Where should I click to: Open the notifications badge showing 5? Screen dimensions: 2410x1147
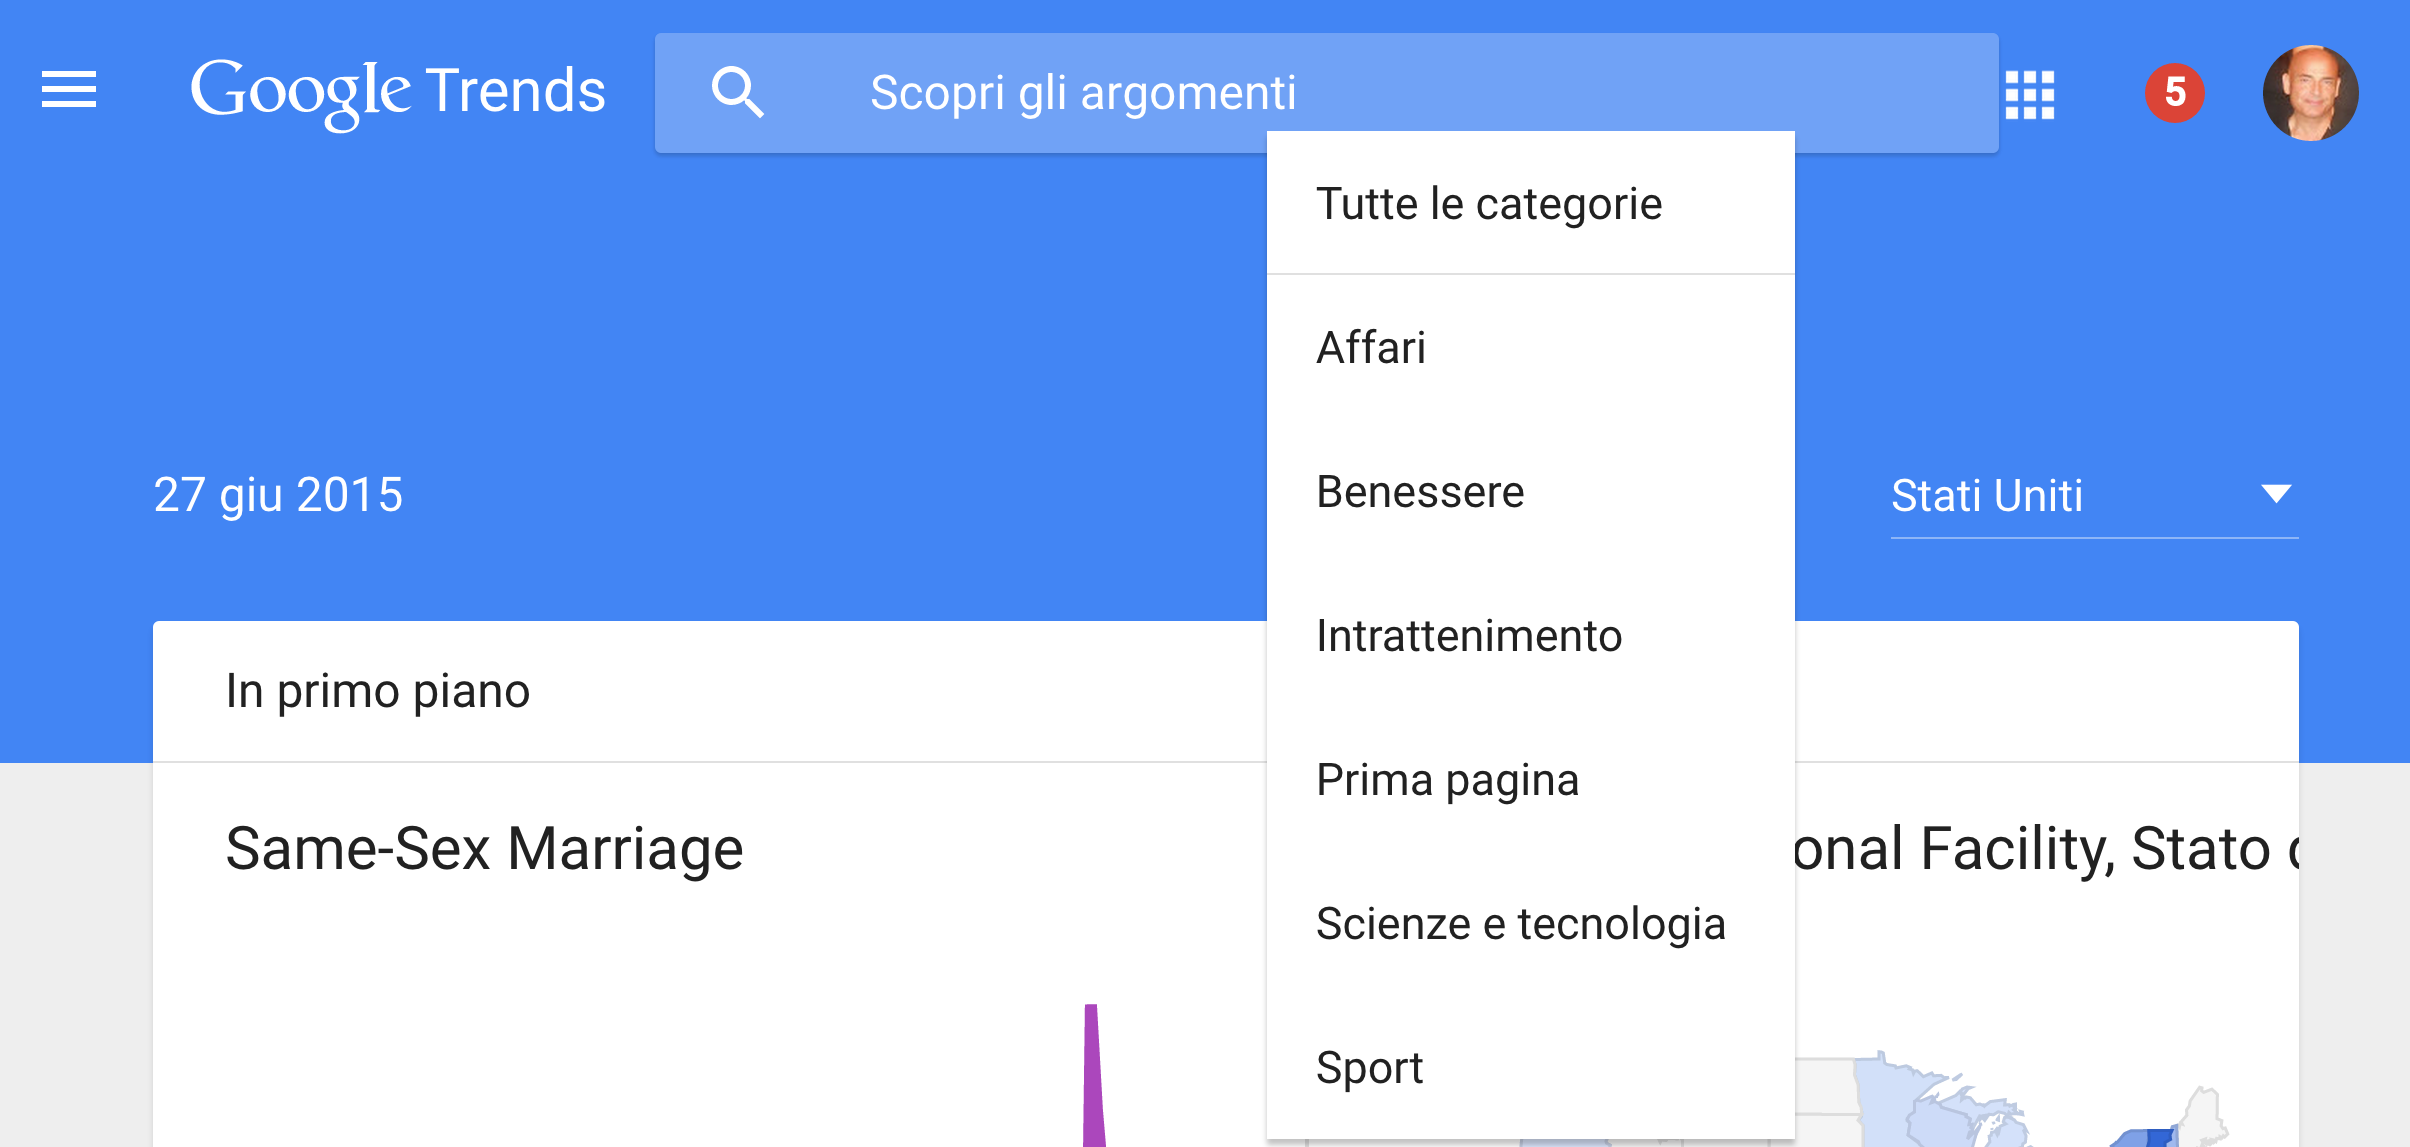click(2174, 93)
